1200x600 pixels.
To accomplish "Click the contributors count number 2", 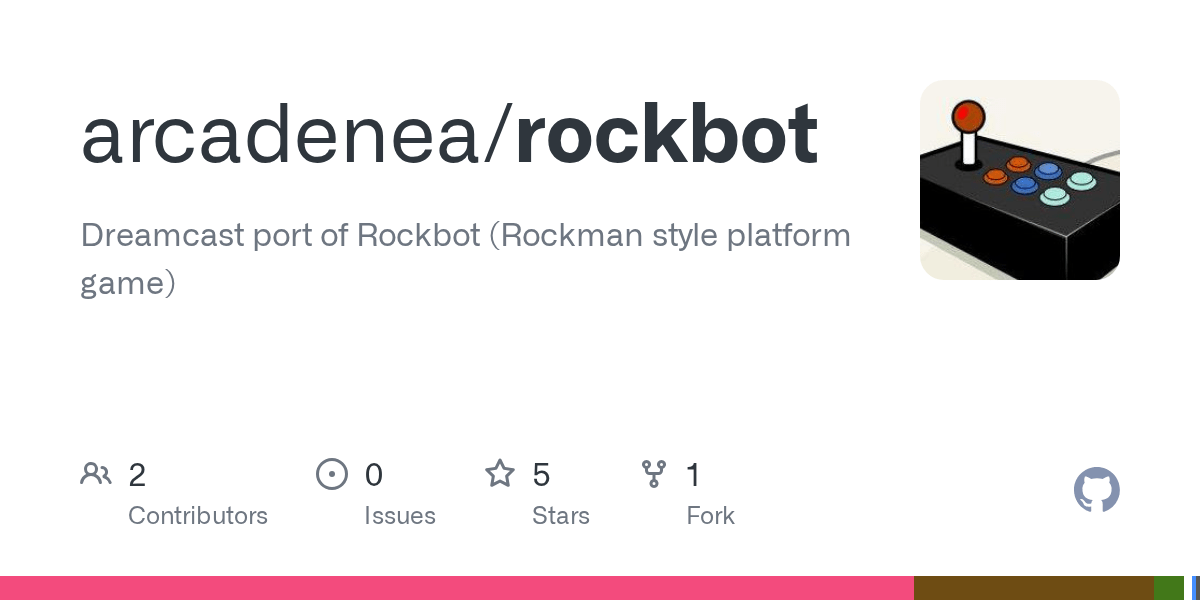I will coord(137,474).
